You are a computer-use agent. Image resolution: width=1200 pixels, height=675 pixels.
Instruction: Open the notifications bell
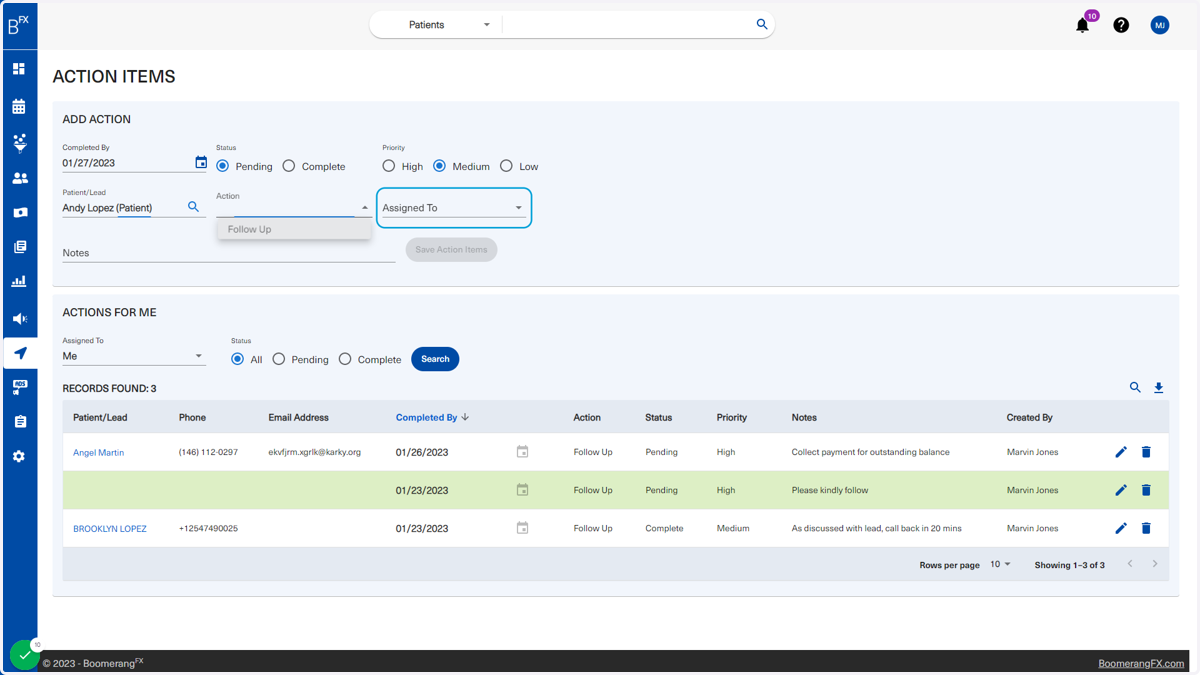coord(1082,25)
